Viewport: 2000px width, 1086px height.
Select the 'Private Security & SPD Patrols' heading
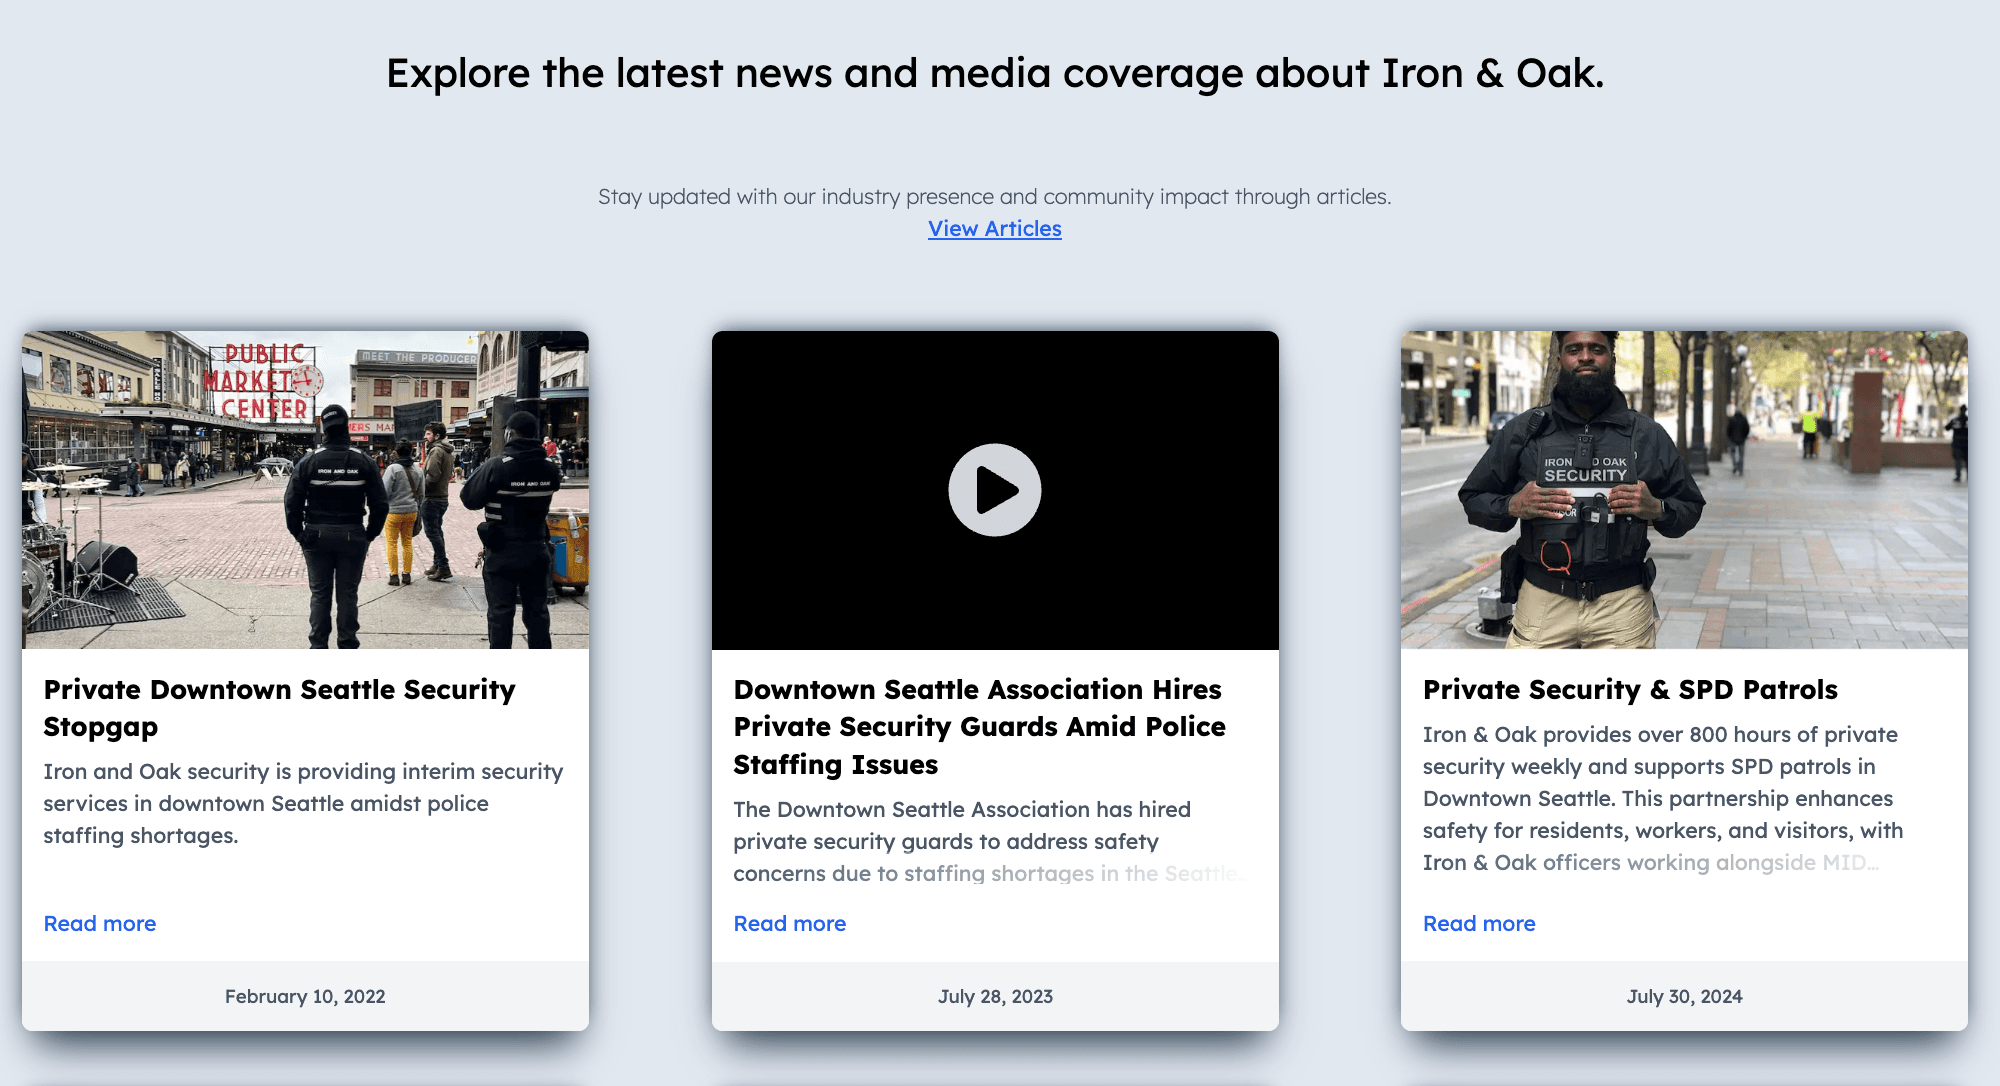click(x=1630, y=690)
